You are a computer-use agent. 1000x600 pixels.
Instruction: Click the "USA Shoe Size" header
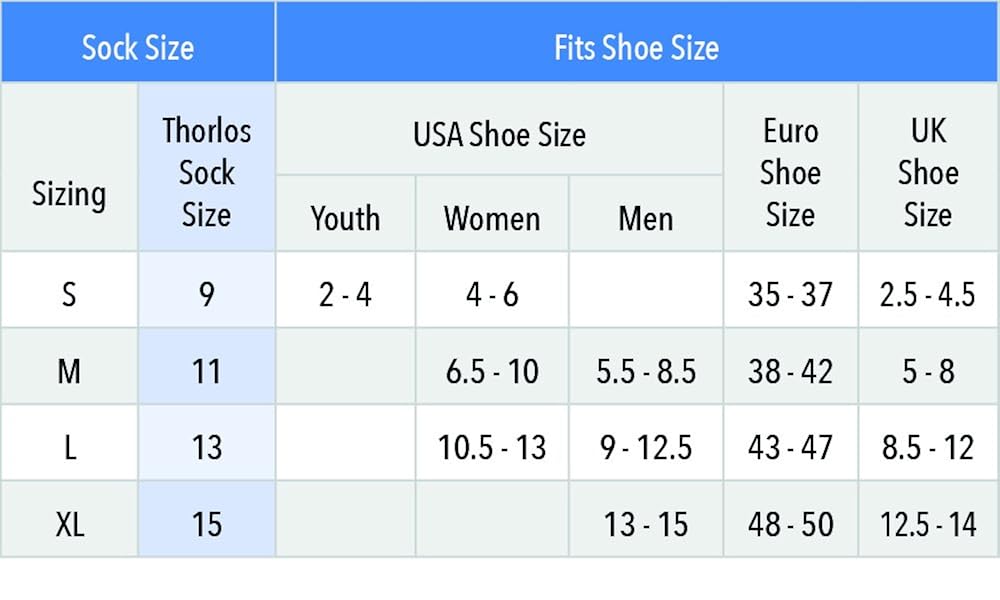(x=499, y=133)
